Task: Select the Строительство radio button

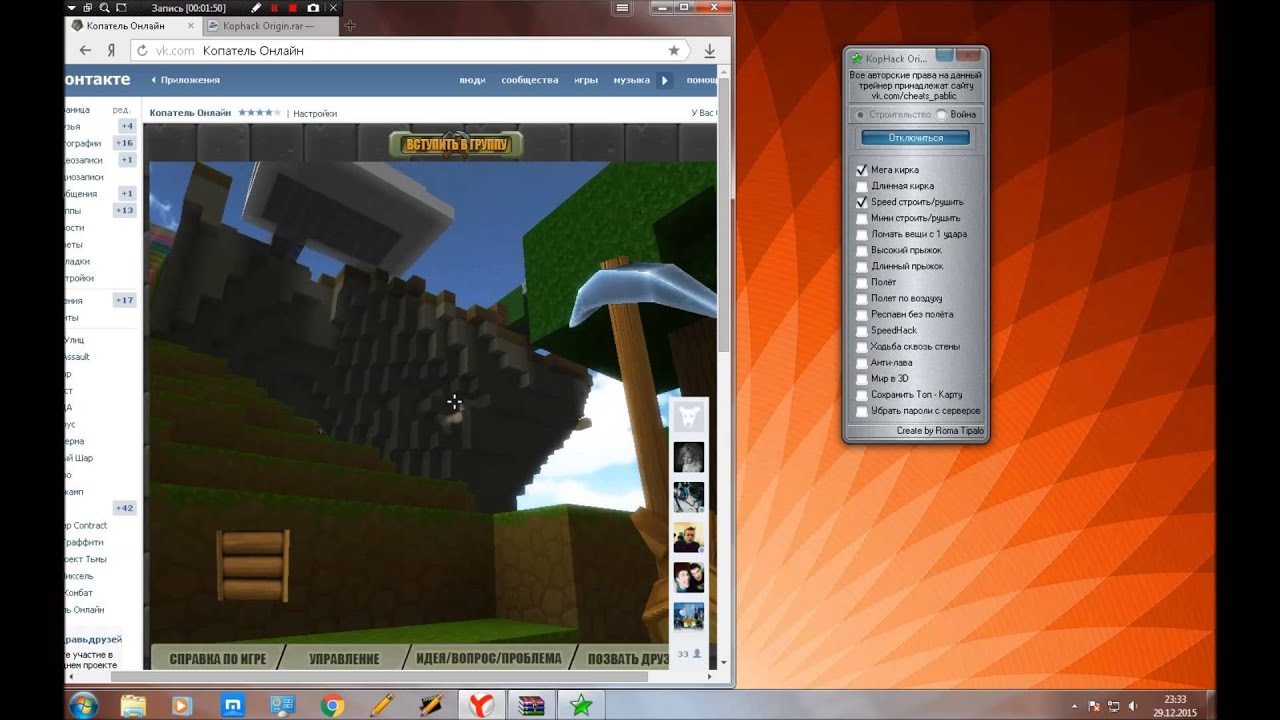Action: [861, 115]
